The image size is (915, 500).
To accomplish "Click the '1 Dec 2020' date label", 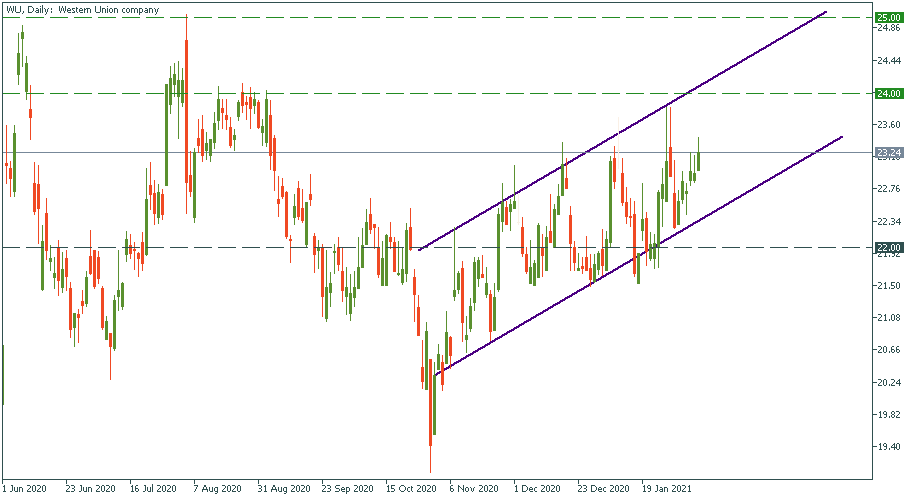I will 538,490.
